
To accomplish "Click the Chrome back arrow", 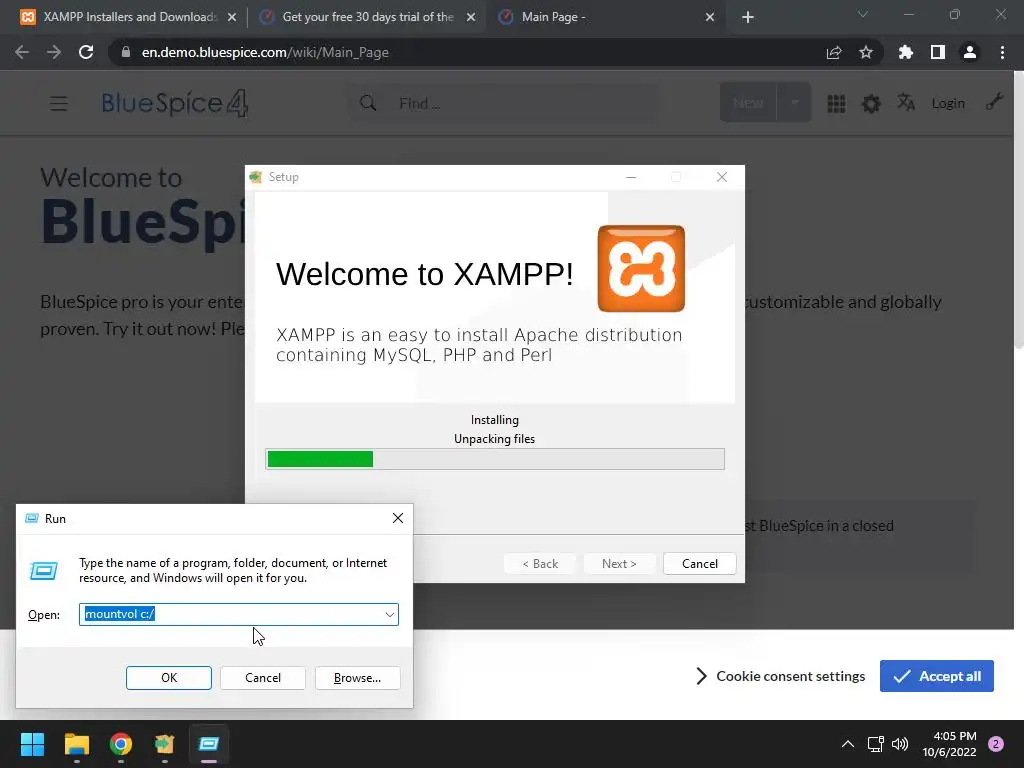I will [x=22, y=52].
